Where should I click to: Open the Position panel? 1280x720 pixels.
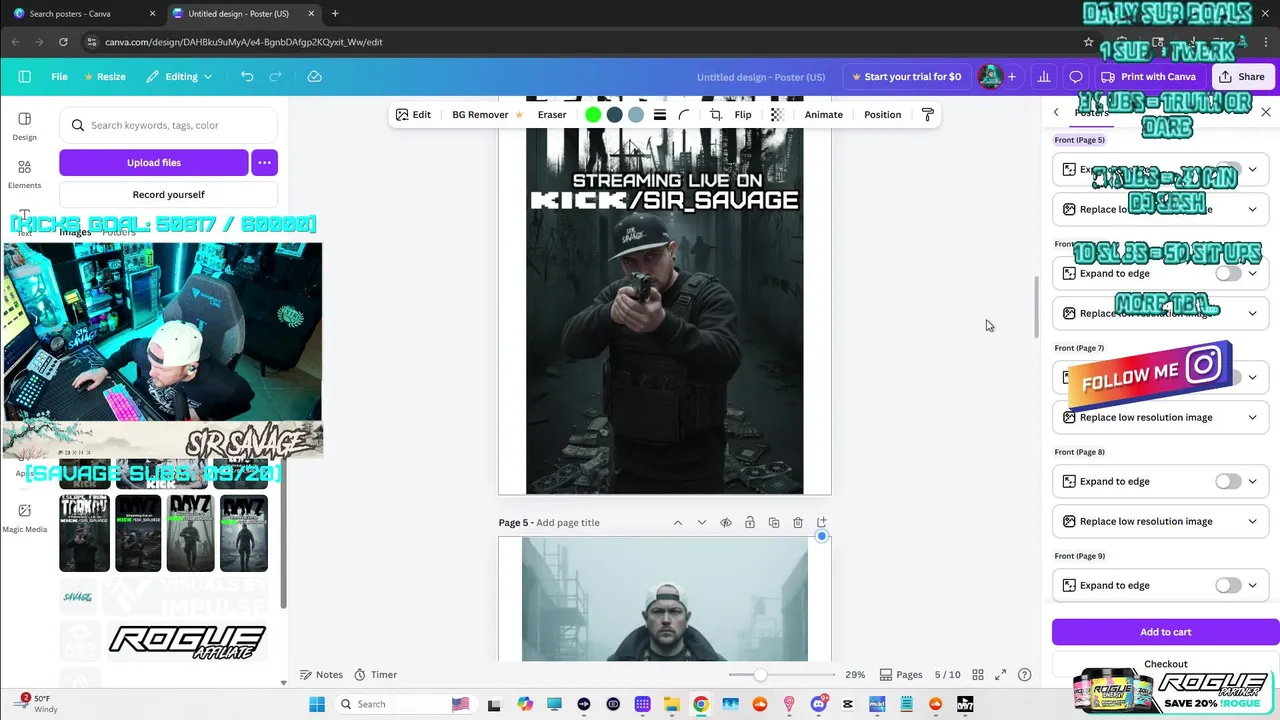point(883,115)
